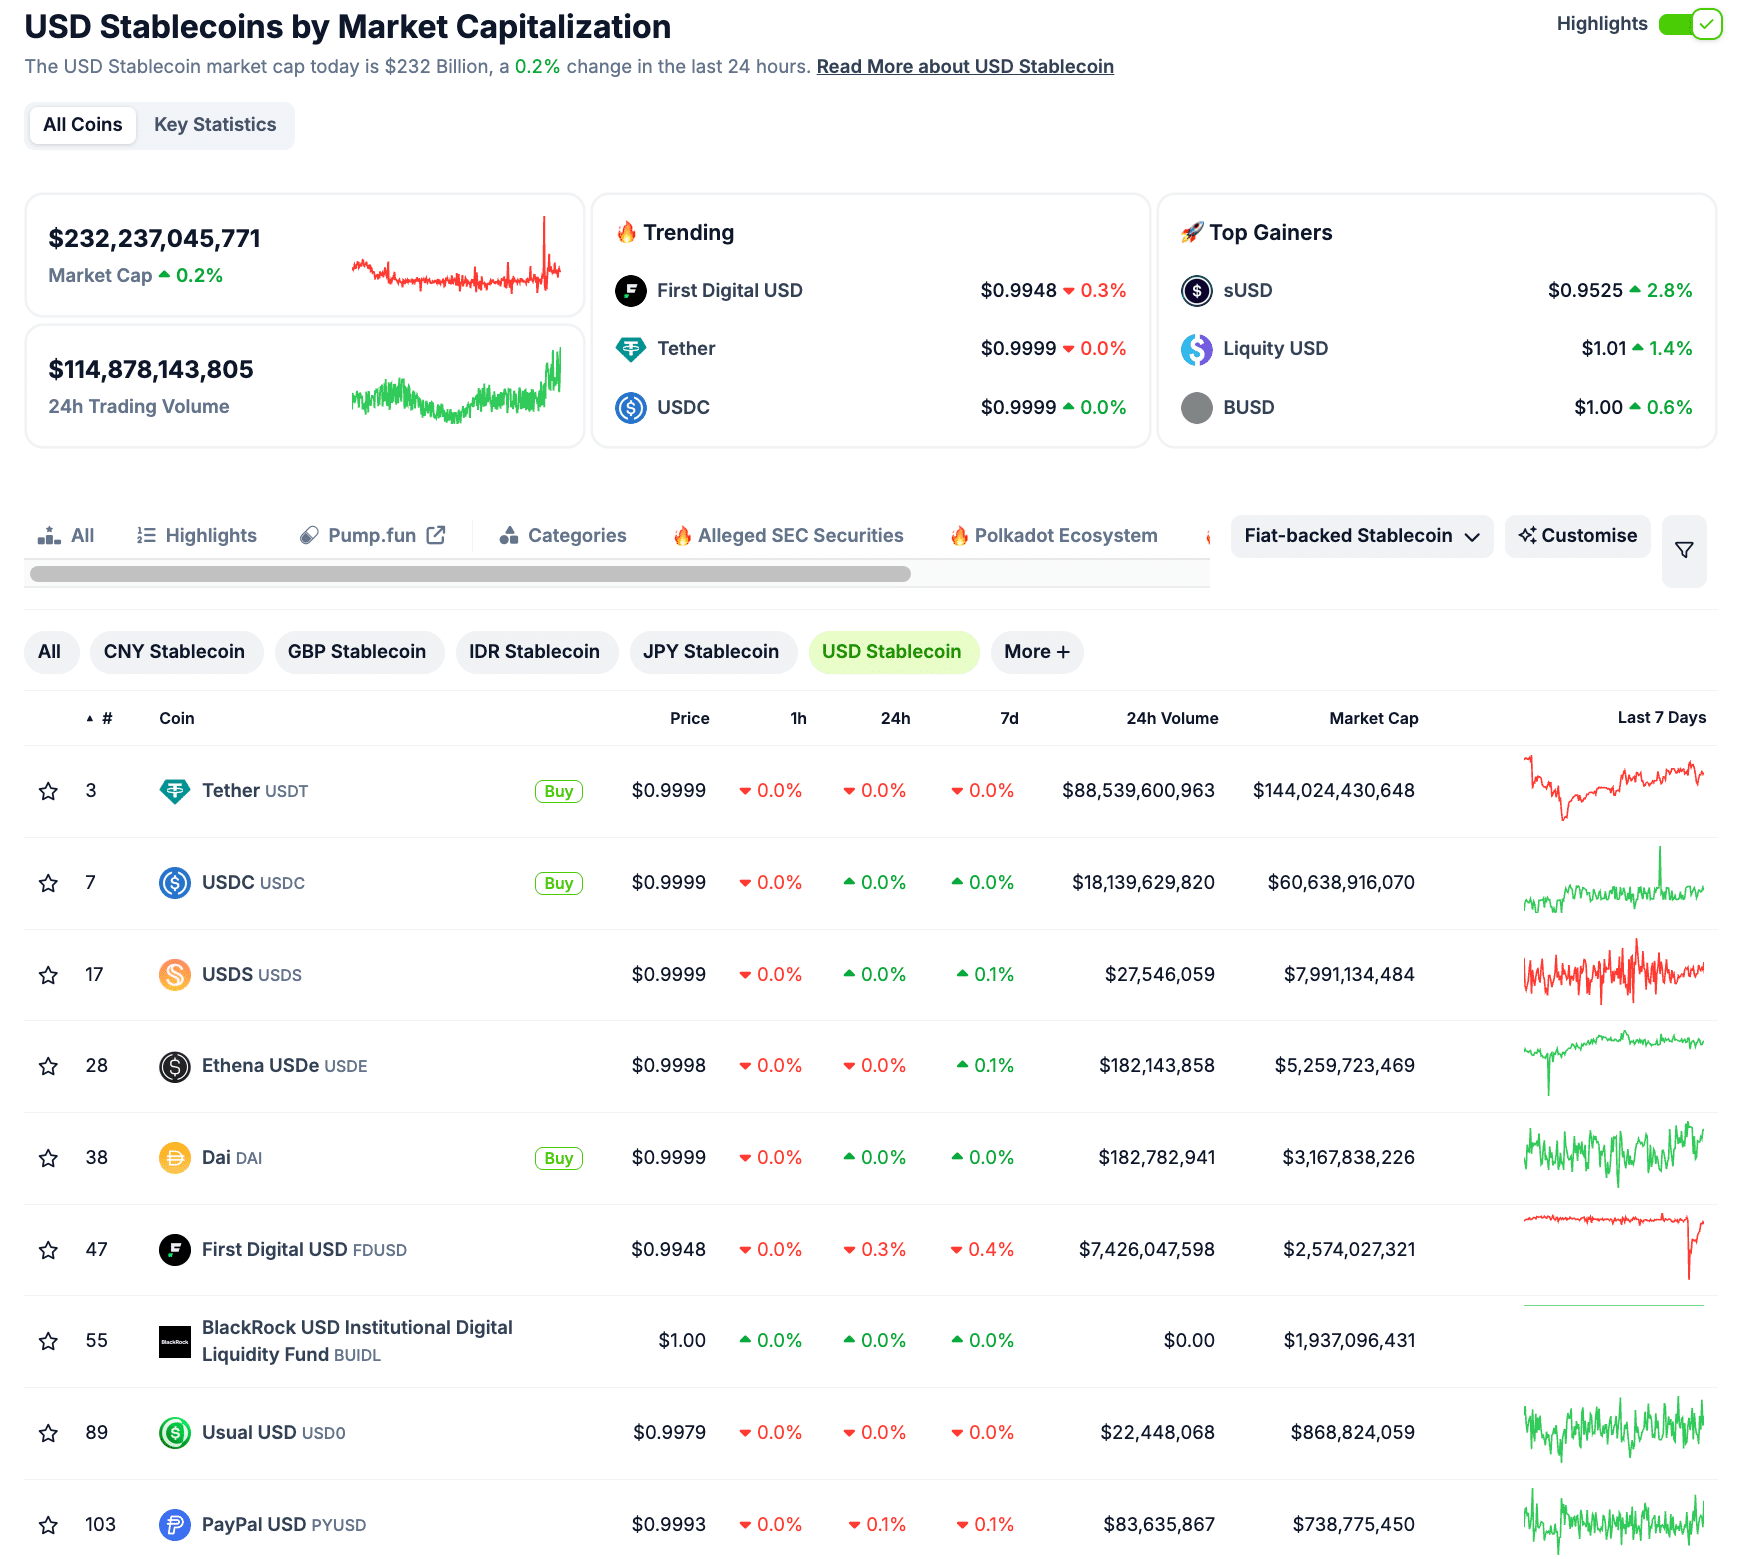The height and width of the screenshot is (1559, 1741).
Task: Click the Customise button
Action: (x=1578, y=536)
